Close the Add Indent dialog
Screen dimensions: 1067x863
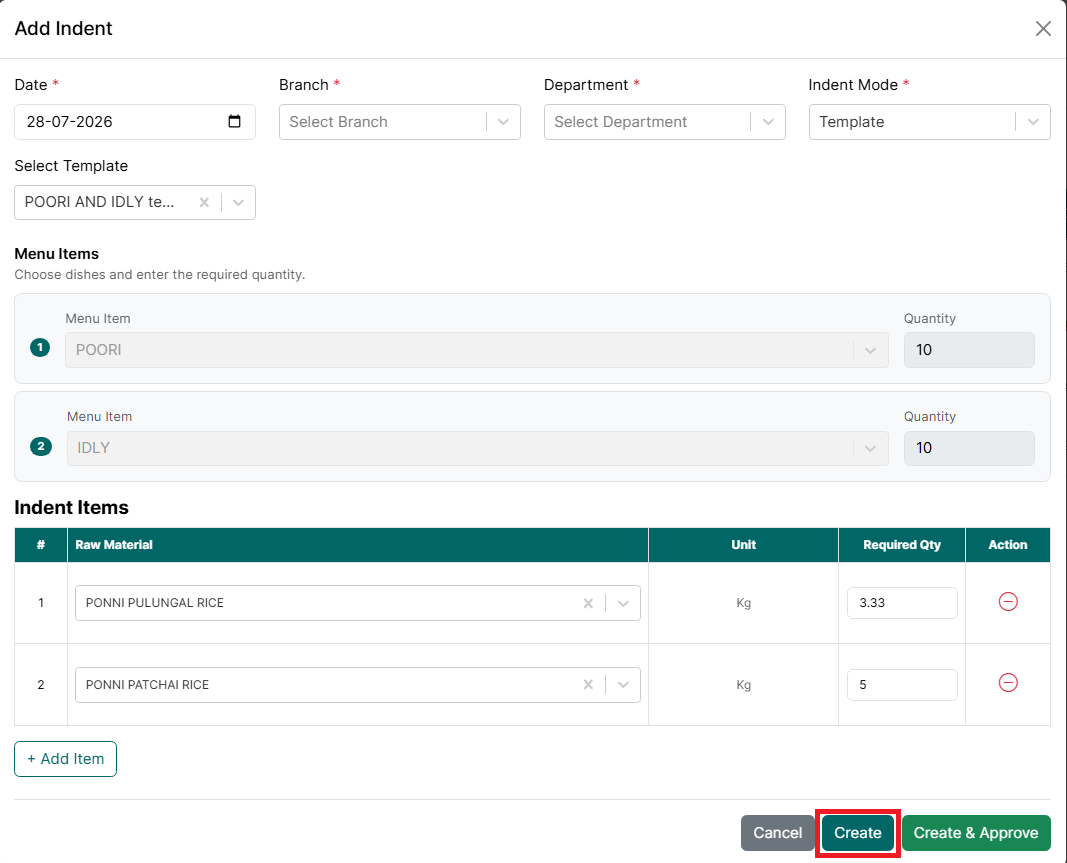(x=1043, y=29)
